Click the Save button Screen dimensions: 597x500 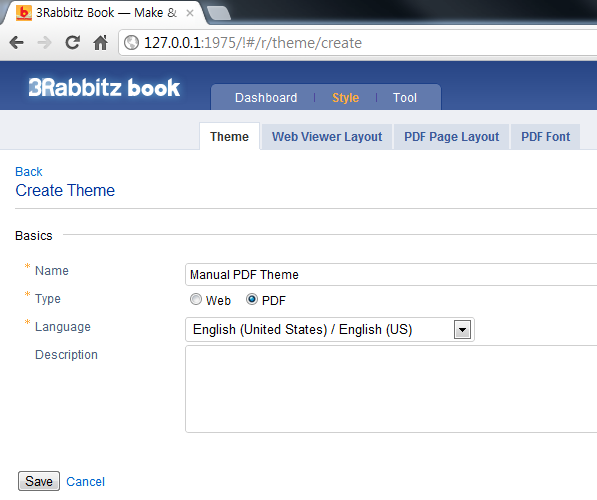click(39, 481)
